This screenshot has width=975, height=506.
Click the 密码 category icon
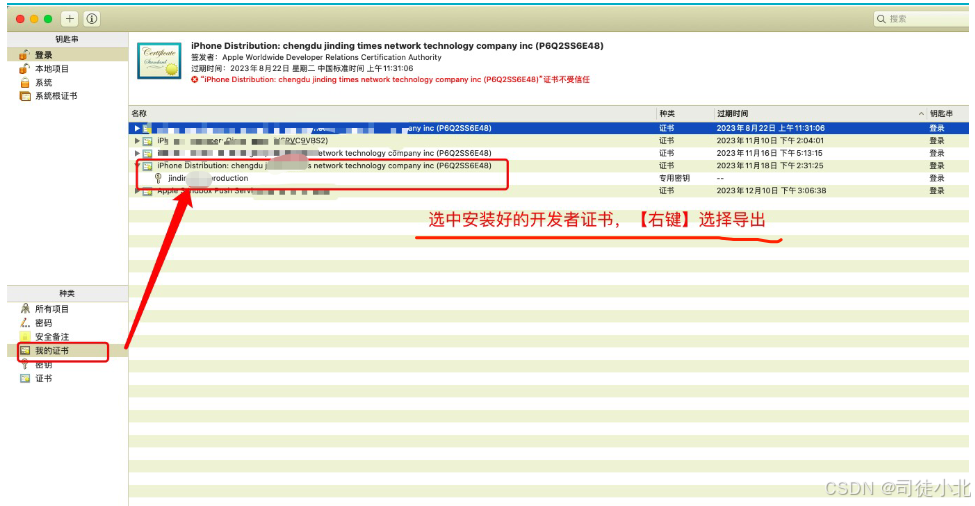(x=25, y=323)
